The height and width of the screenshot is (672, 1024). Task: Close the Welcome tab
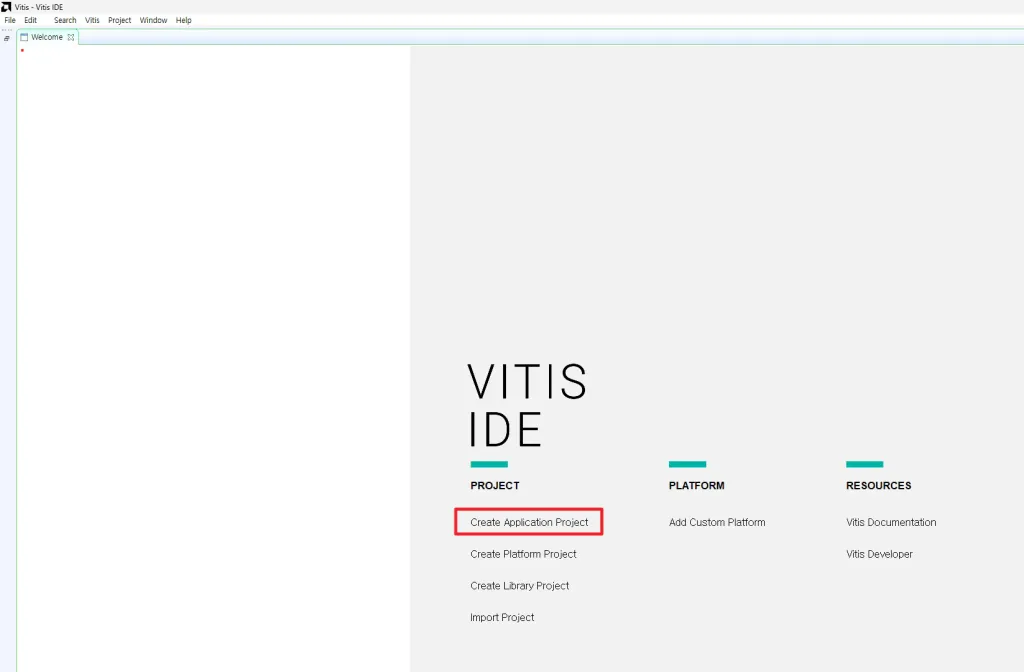71,37
